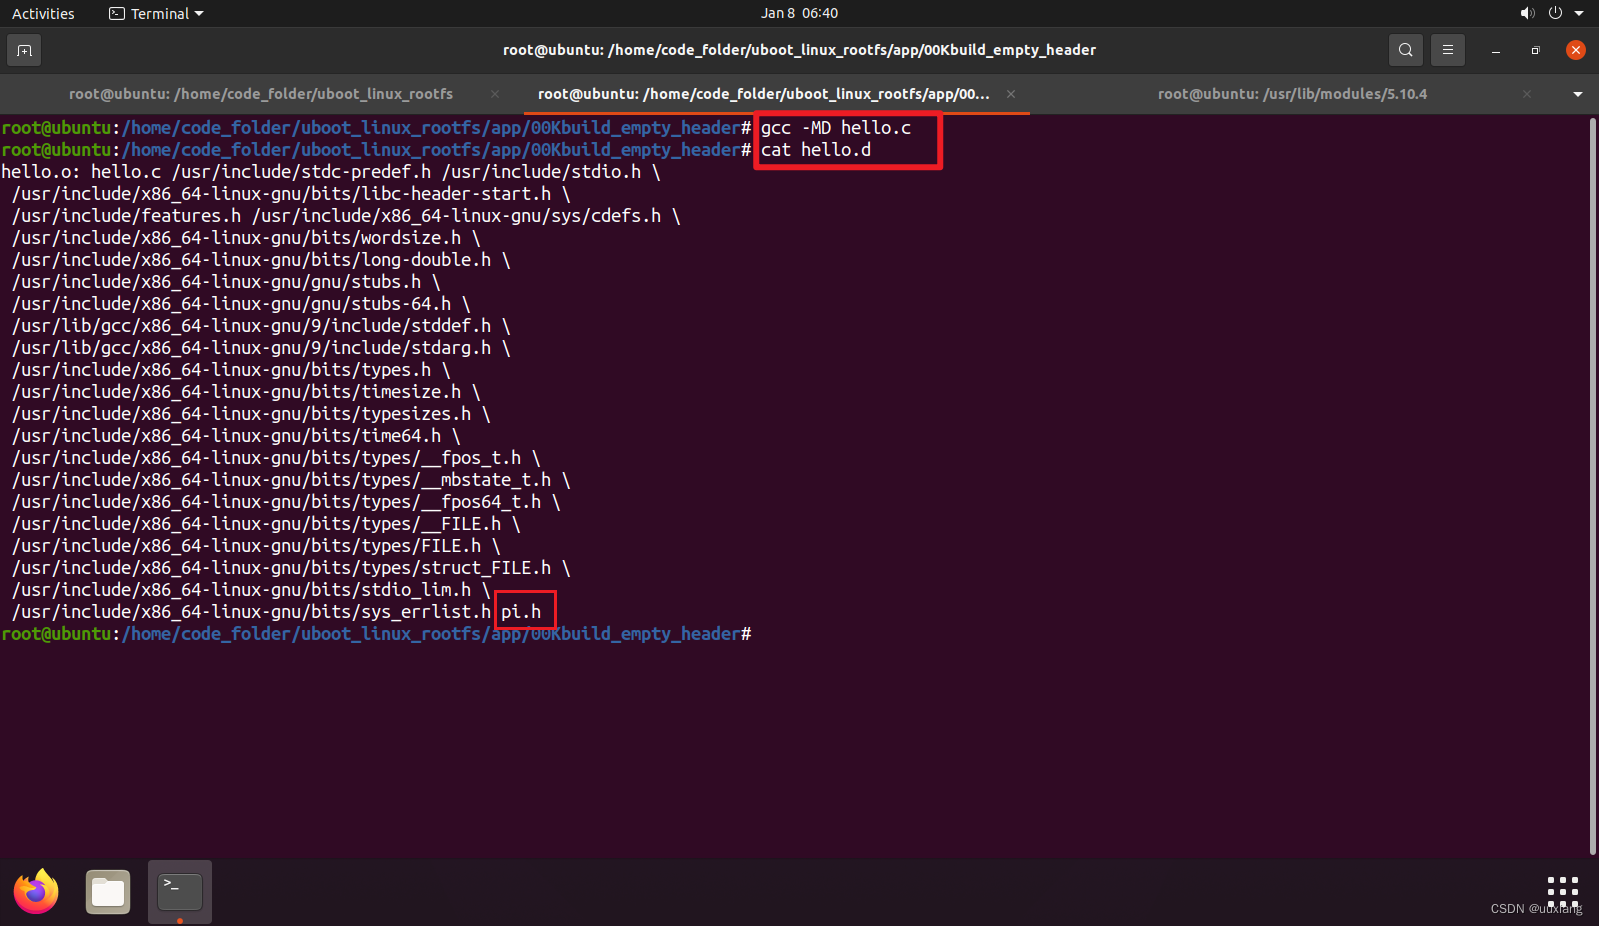Image resolution: width=1599 pixels, height=926 pixels.
Task: Click the line with bits/wordsize.h
Action: click(246, 238)
